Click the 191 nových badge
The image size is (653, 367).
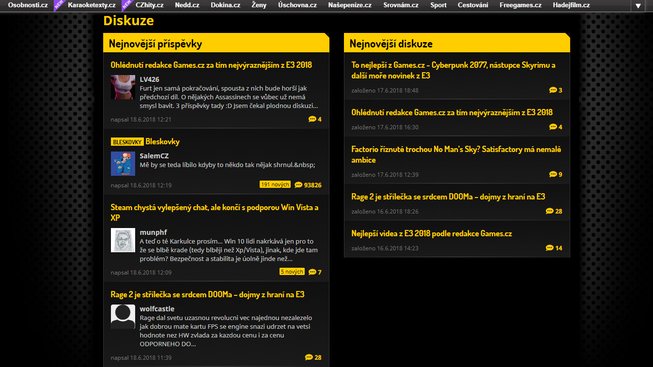point(275,185)
